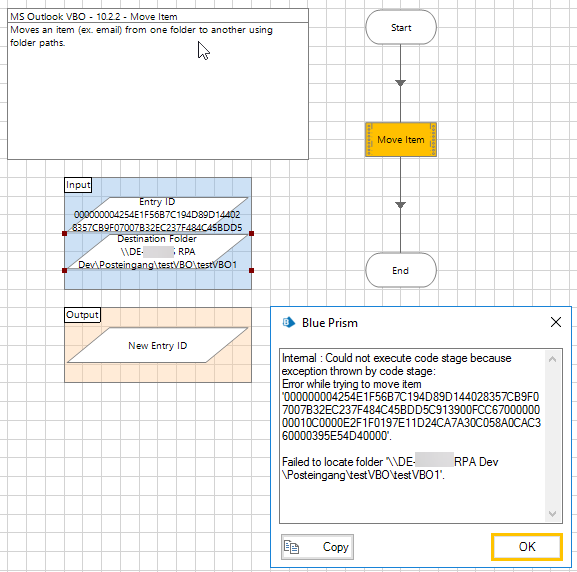Click the 'Error while trying to move item' line

coord(352,384)
